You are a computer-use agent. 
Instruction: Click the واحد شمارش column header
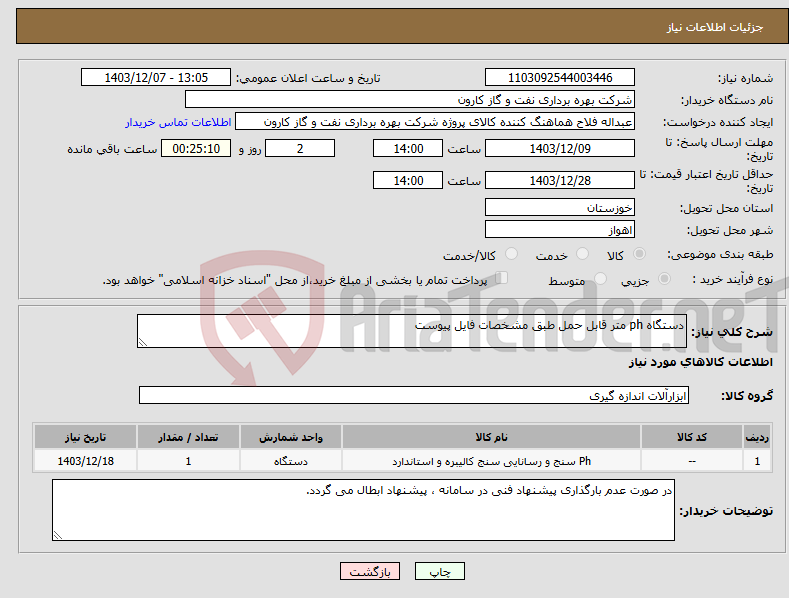[291, 437]
